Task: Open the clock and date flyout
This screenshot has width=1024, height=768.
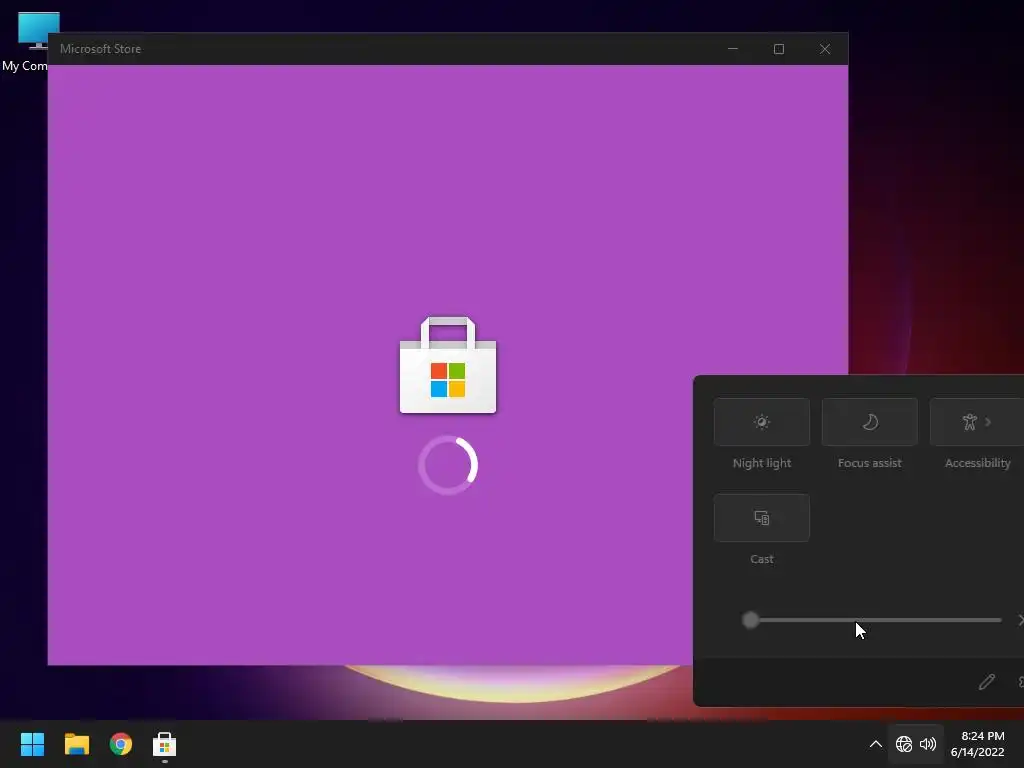Action: click(978, 744)
